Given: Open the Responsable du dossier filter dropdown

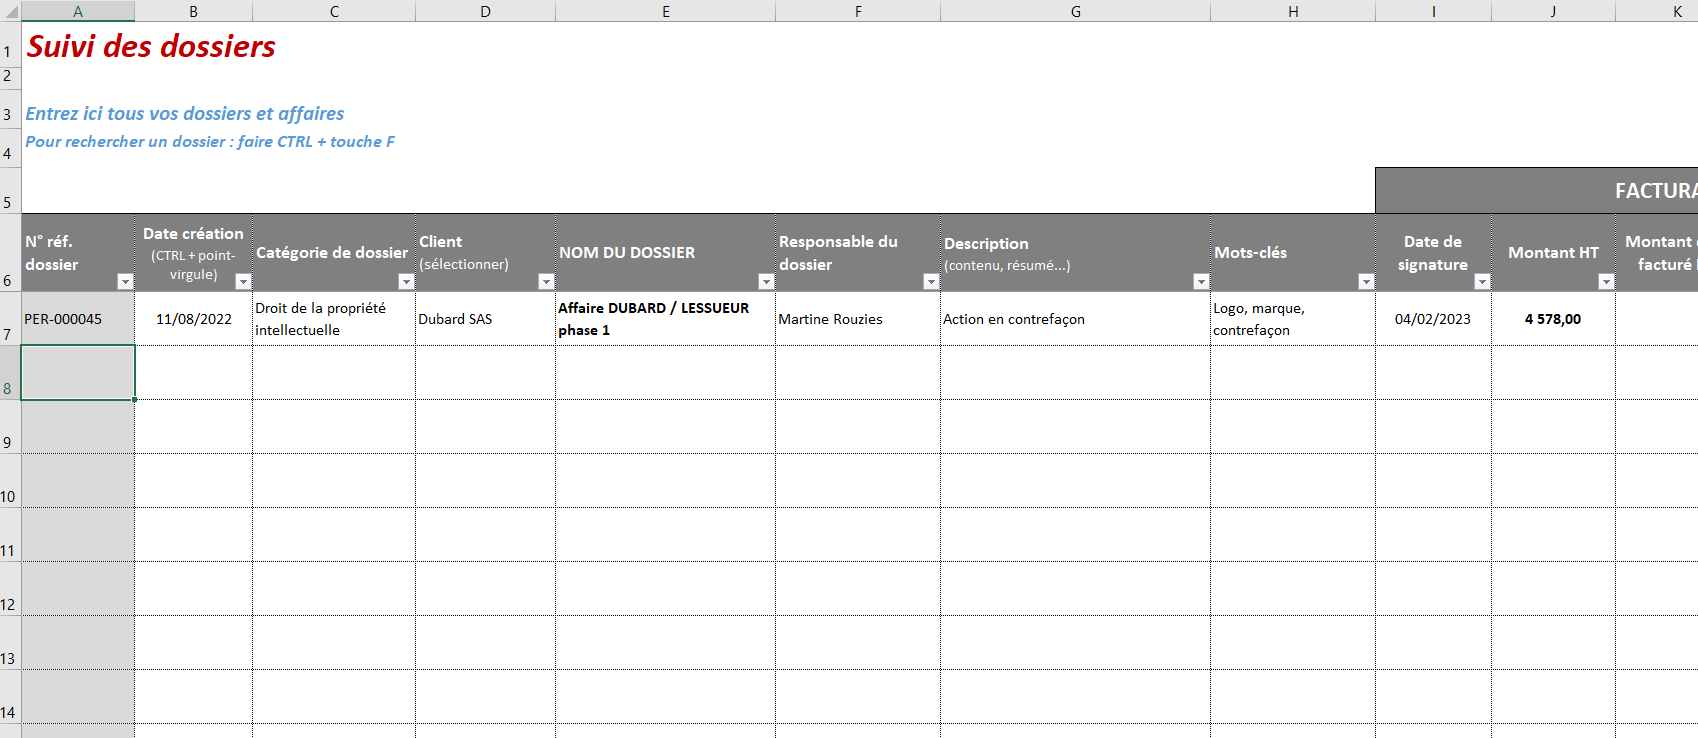Looking at the screenshot, I should pyautogui.click(x=931, y=282).
